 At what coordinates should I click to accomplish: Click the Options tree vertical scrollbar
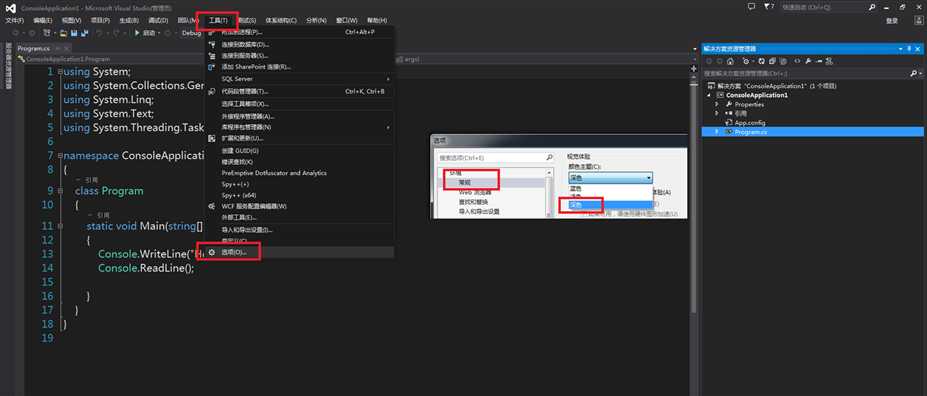pyautogui.click(x=550, y=193)
